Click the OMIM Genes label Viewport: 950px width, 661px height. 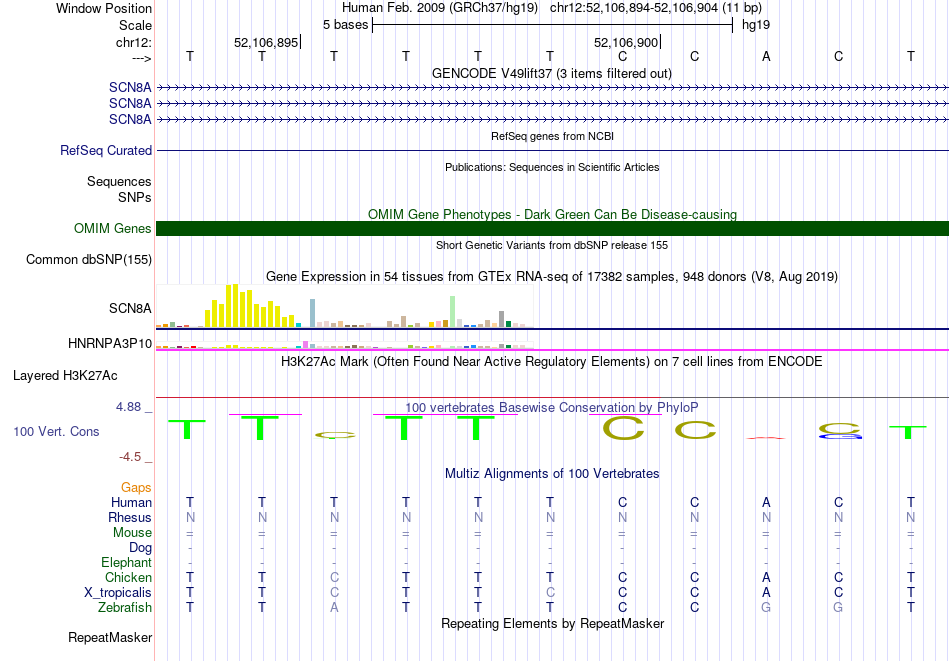[112, 228]
